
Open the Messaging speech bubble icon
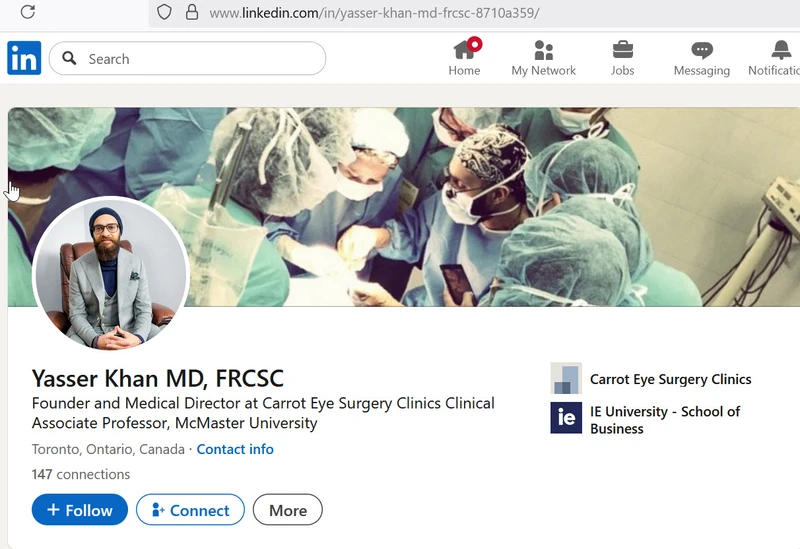[x=702, y=49]
